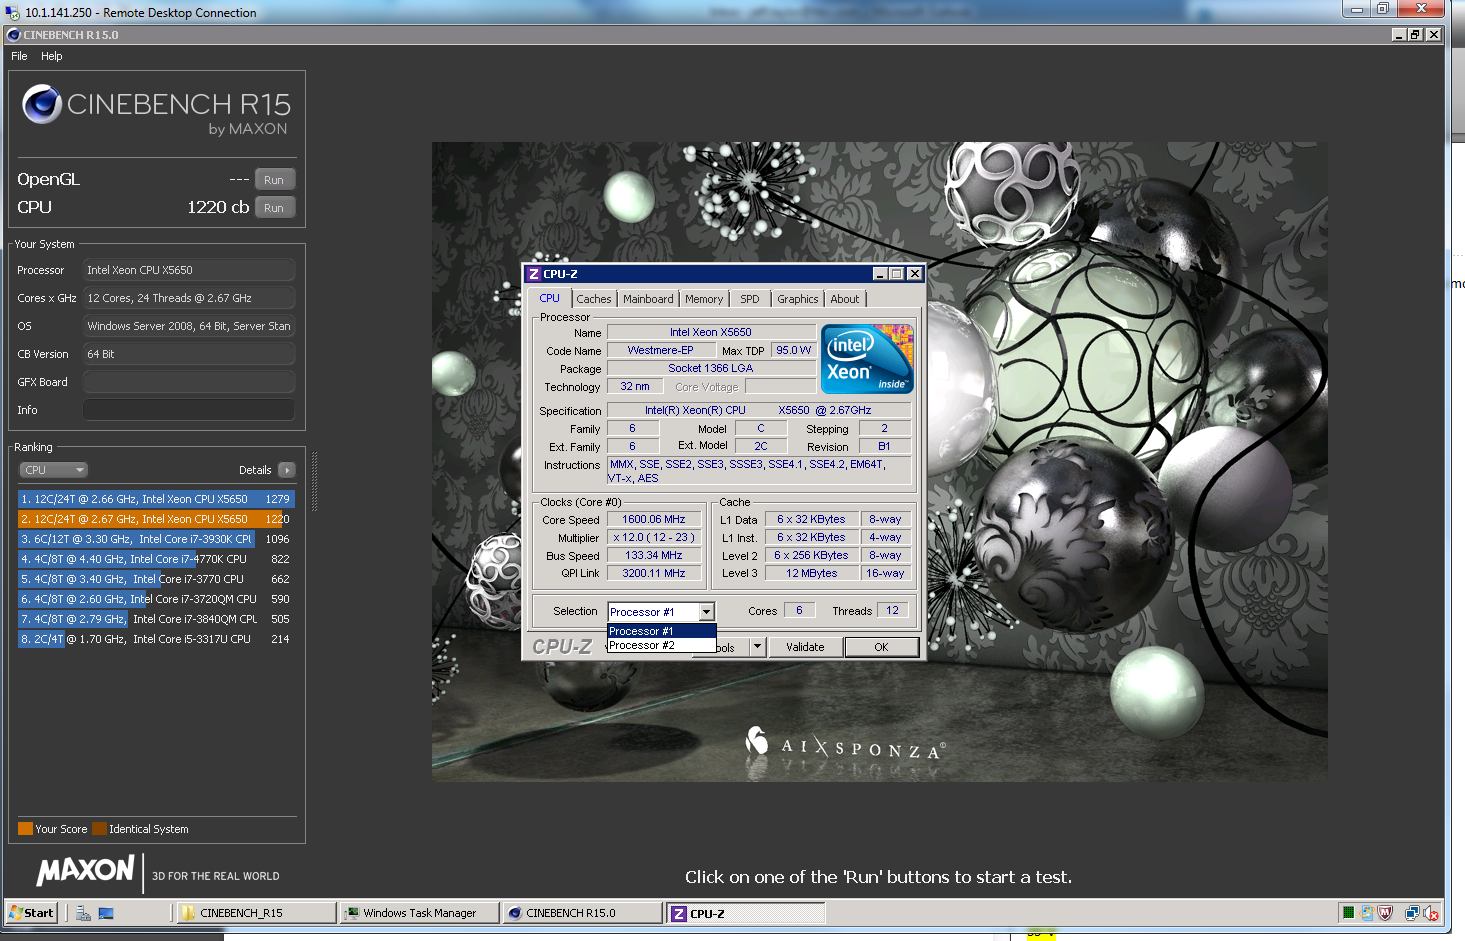Click the brown Identical System legend swatch
The image size is (1465, 941).
pos(99,829)
